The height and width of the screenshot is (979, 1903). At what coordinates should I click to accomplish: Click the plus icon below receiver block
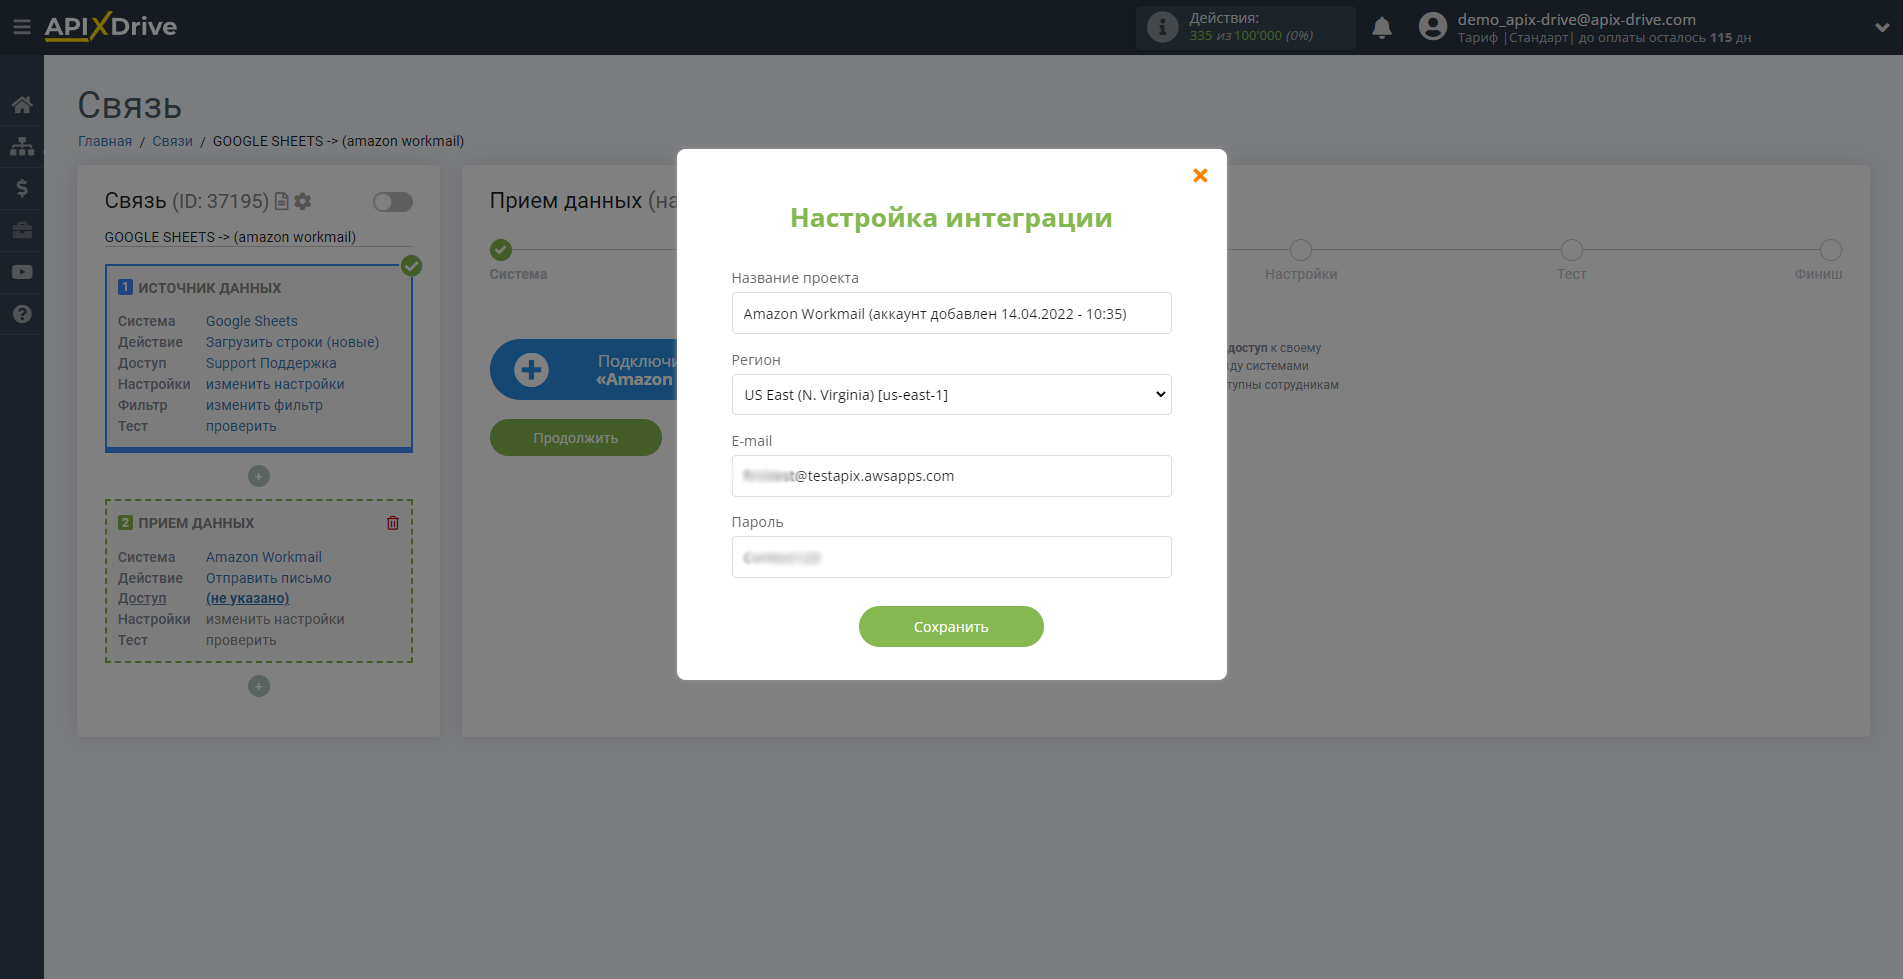tap(259, 686)
